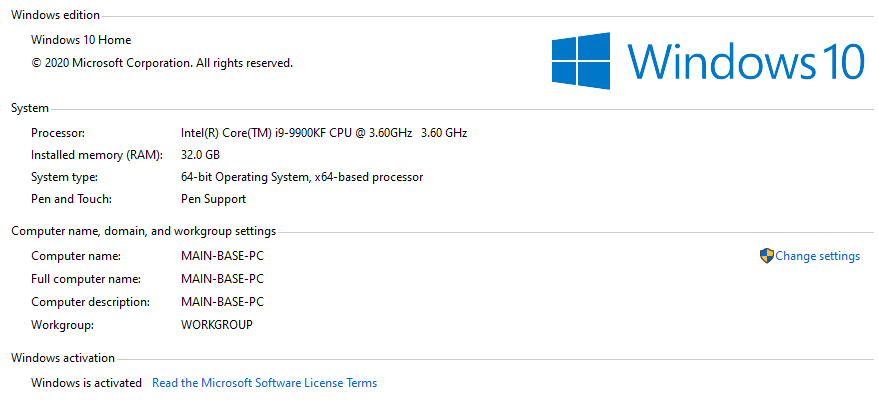878x400 pixels.
Task: Click the Computer description value
Action: [x=222, y=302]
